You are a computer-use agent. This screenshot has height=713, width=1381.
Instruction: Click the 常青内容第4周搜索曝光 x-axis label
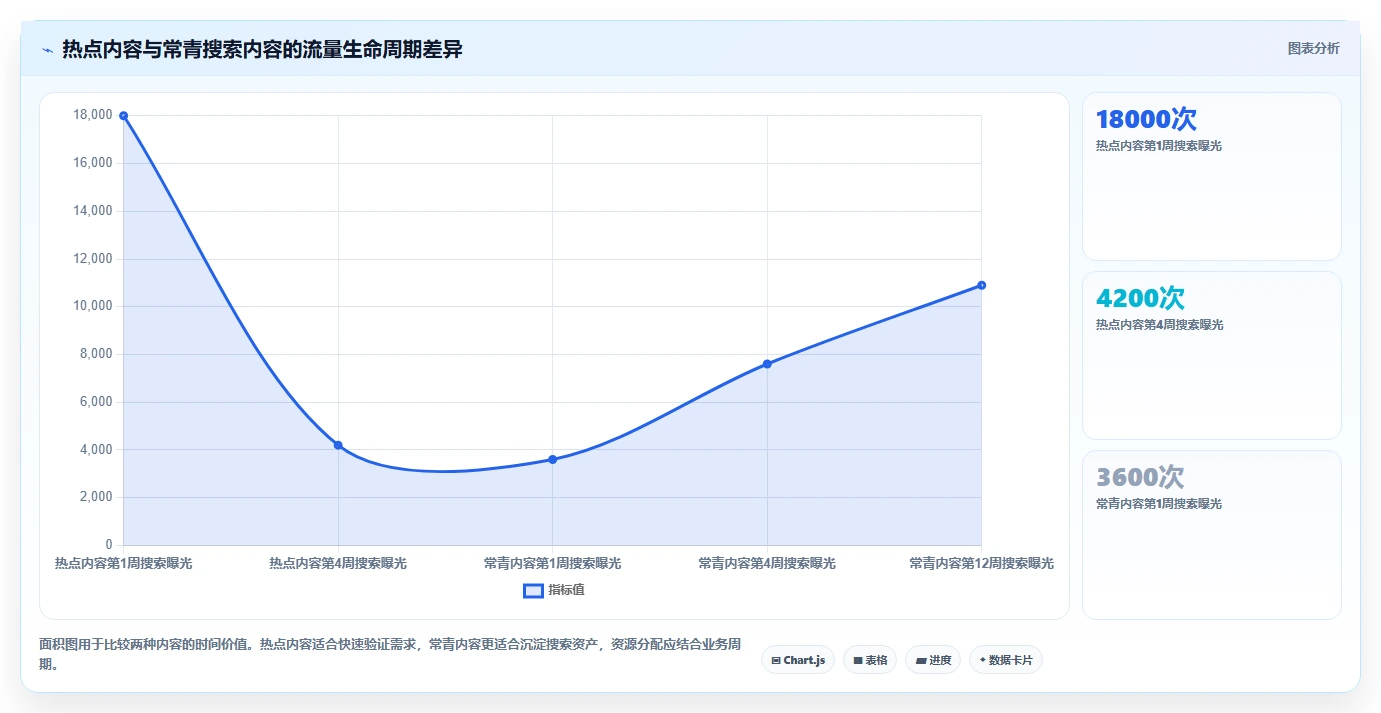click(767, 564)
